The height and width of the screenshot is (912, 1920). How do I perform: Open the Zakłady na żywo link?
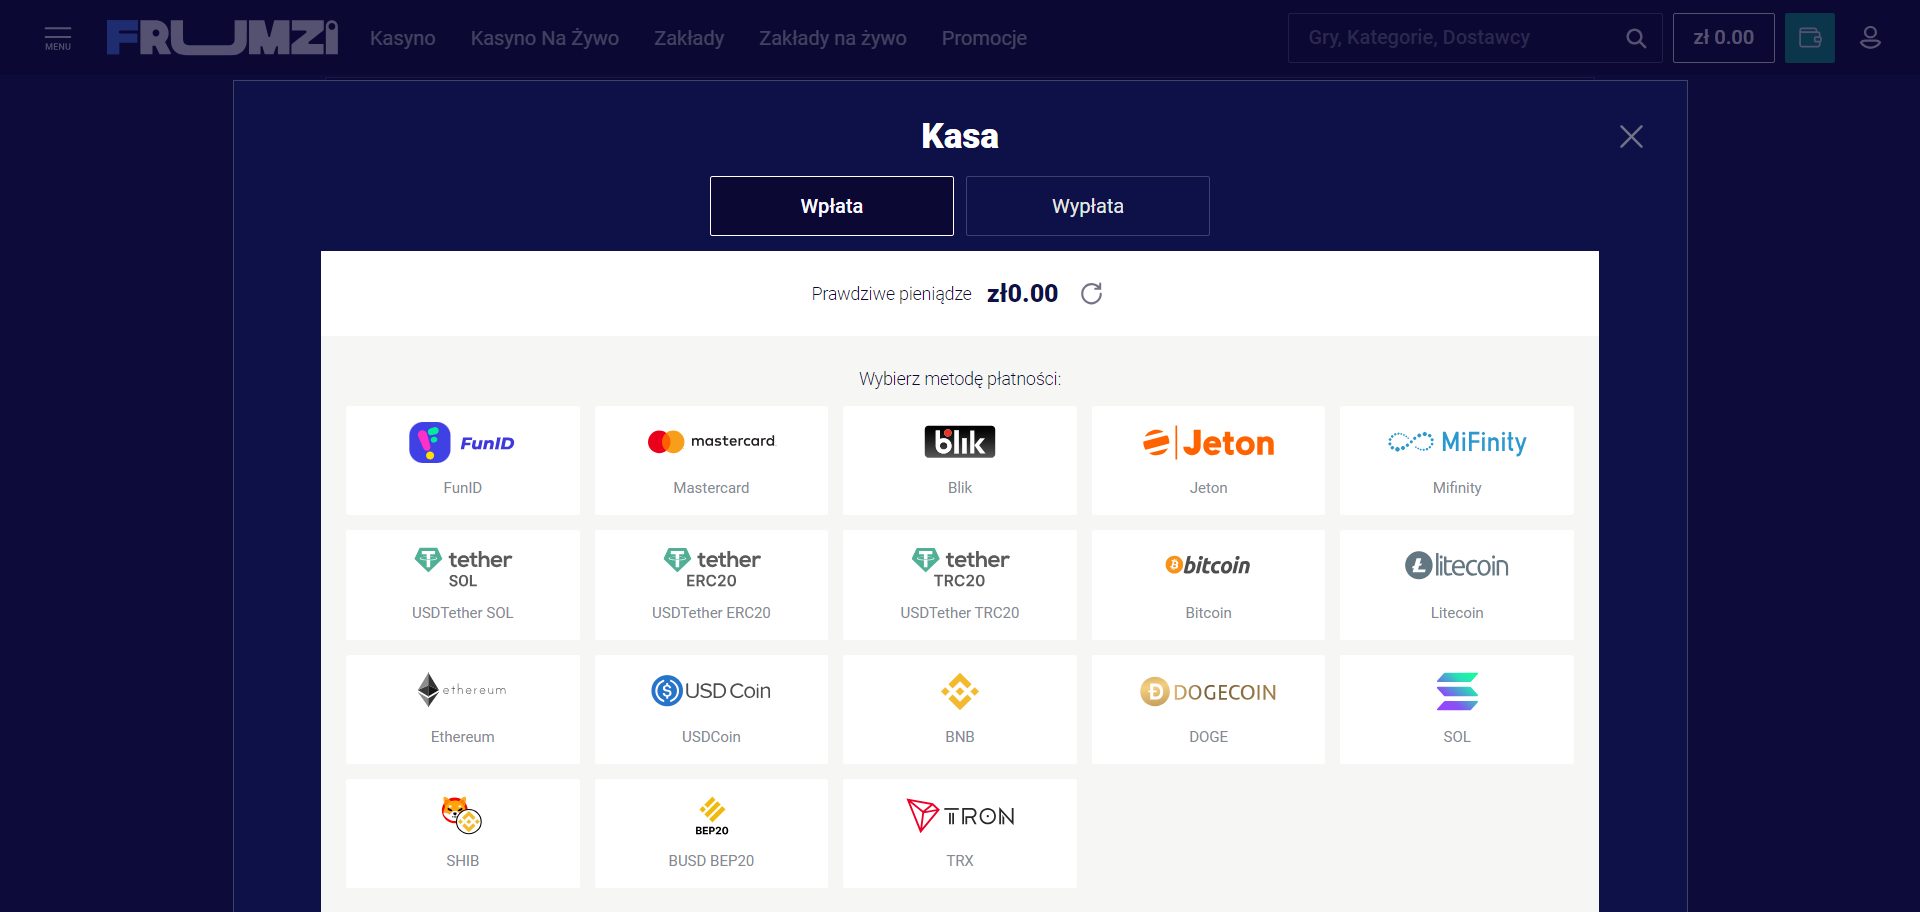click(832, 38)
